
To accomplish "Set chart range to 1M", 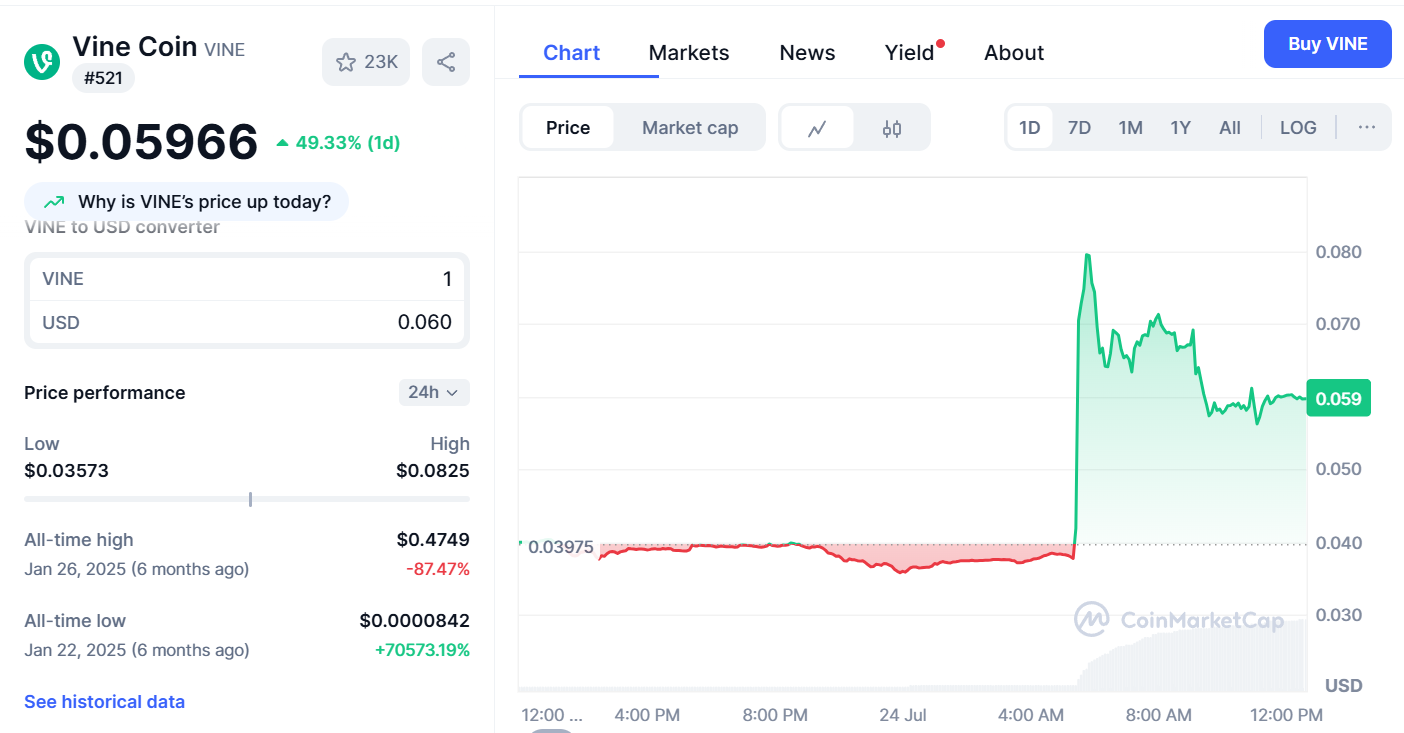I will tap(1130, 128).
